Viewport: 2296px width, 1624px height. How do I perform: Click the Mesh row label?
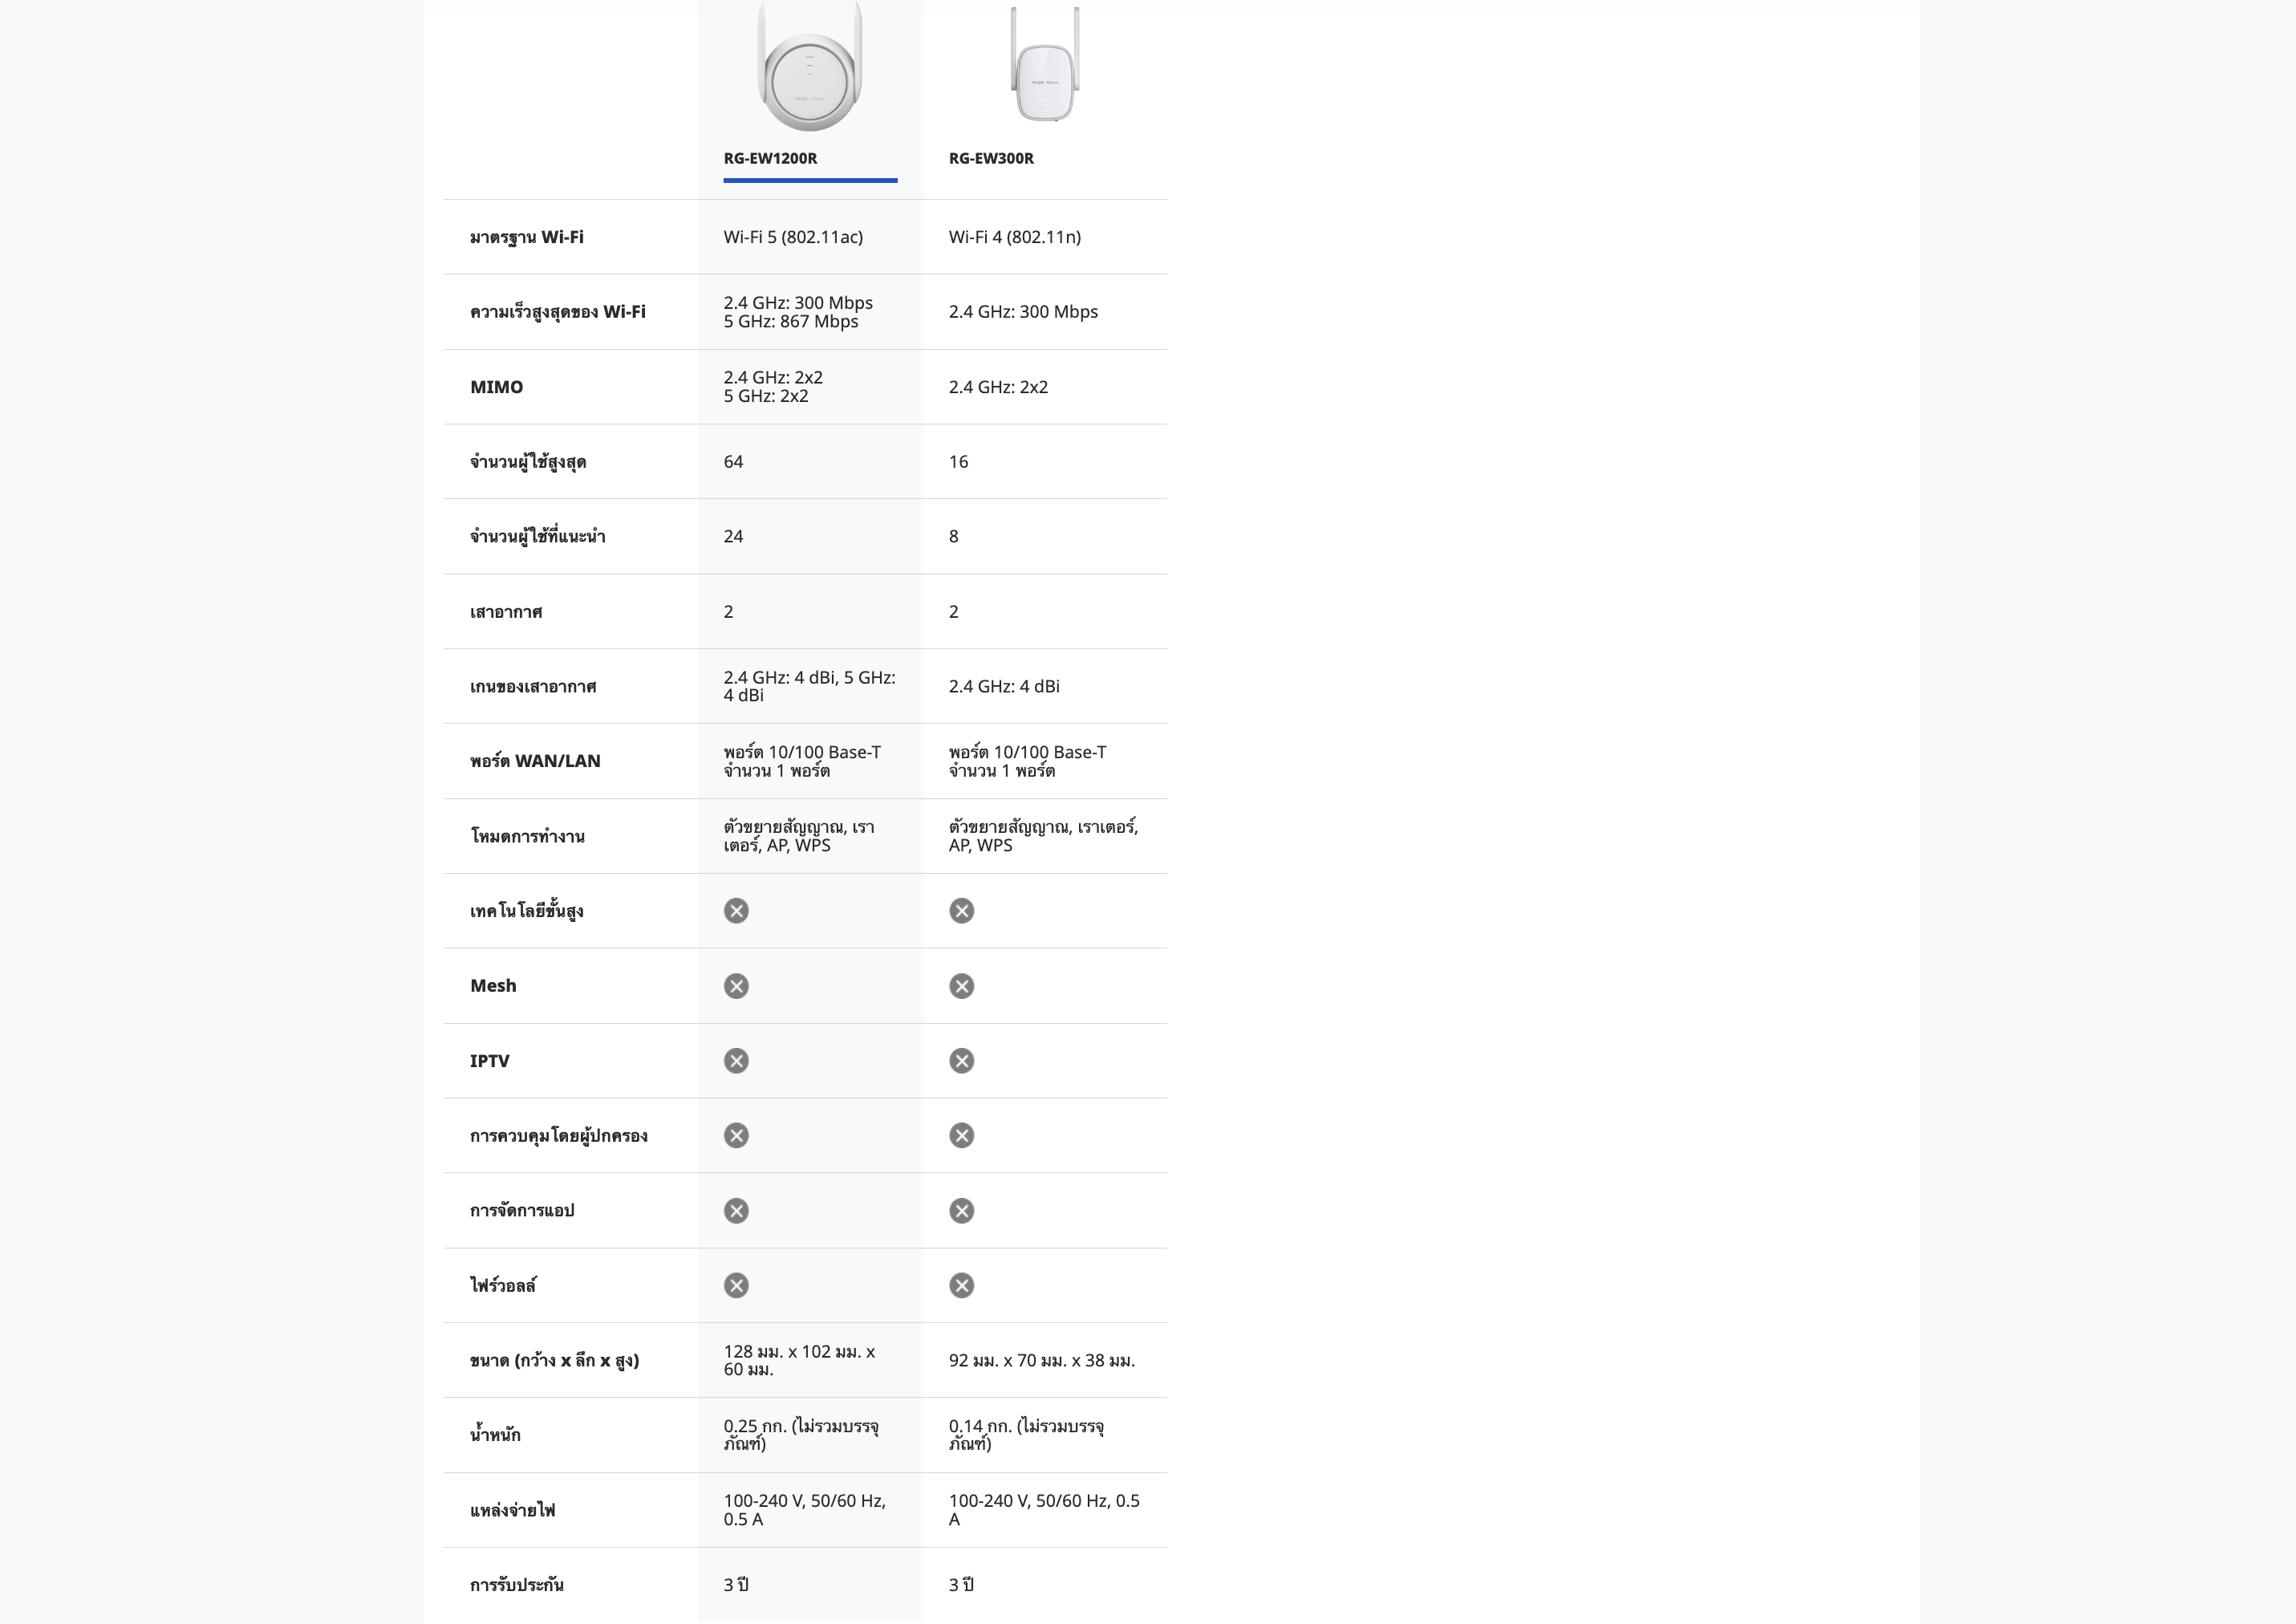pos(493,986)
